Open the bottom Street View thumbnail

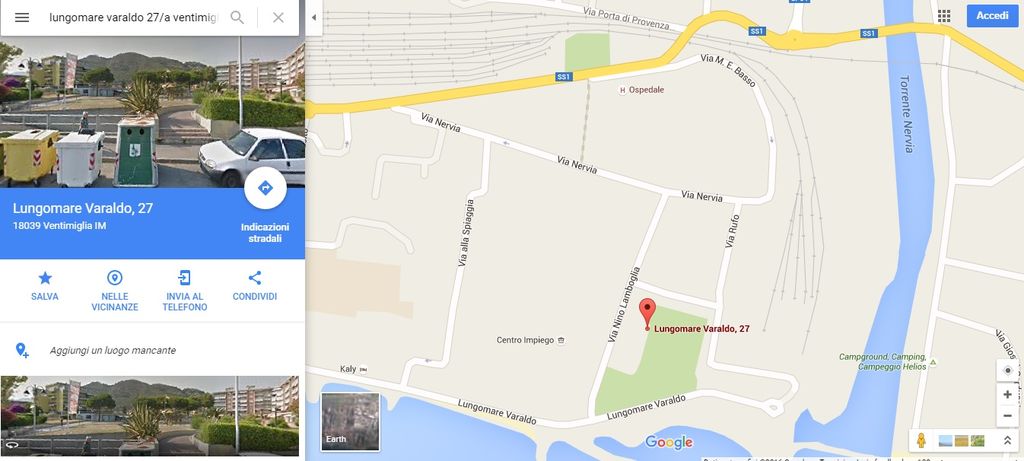pyautogui.click(x=150, y=415)
